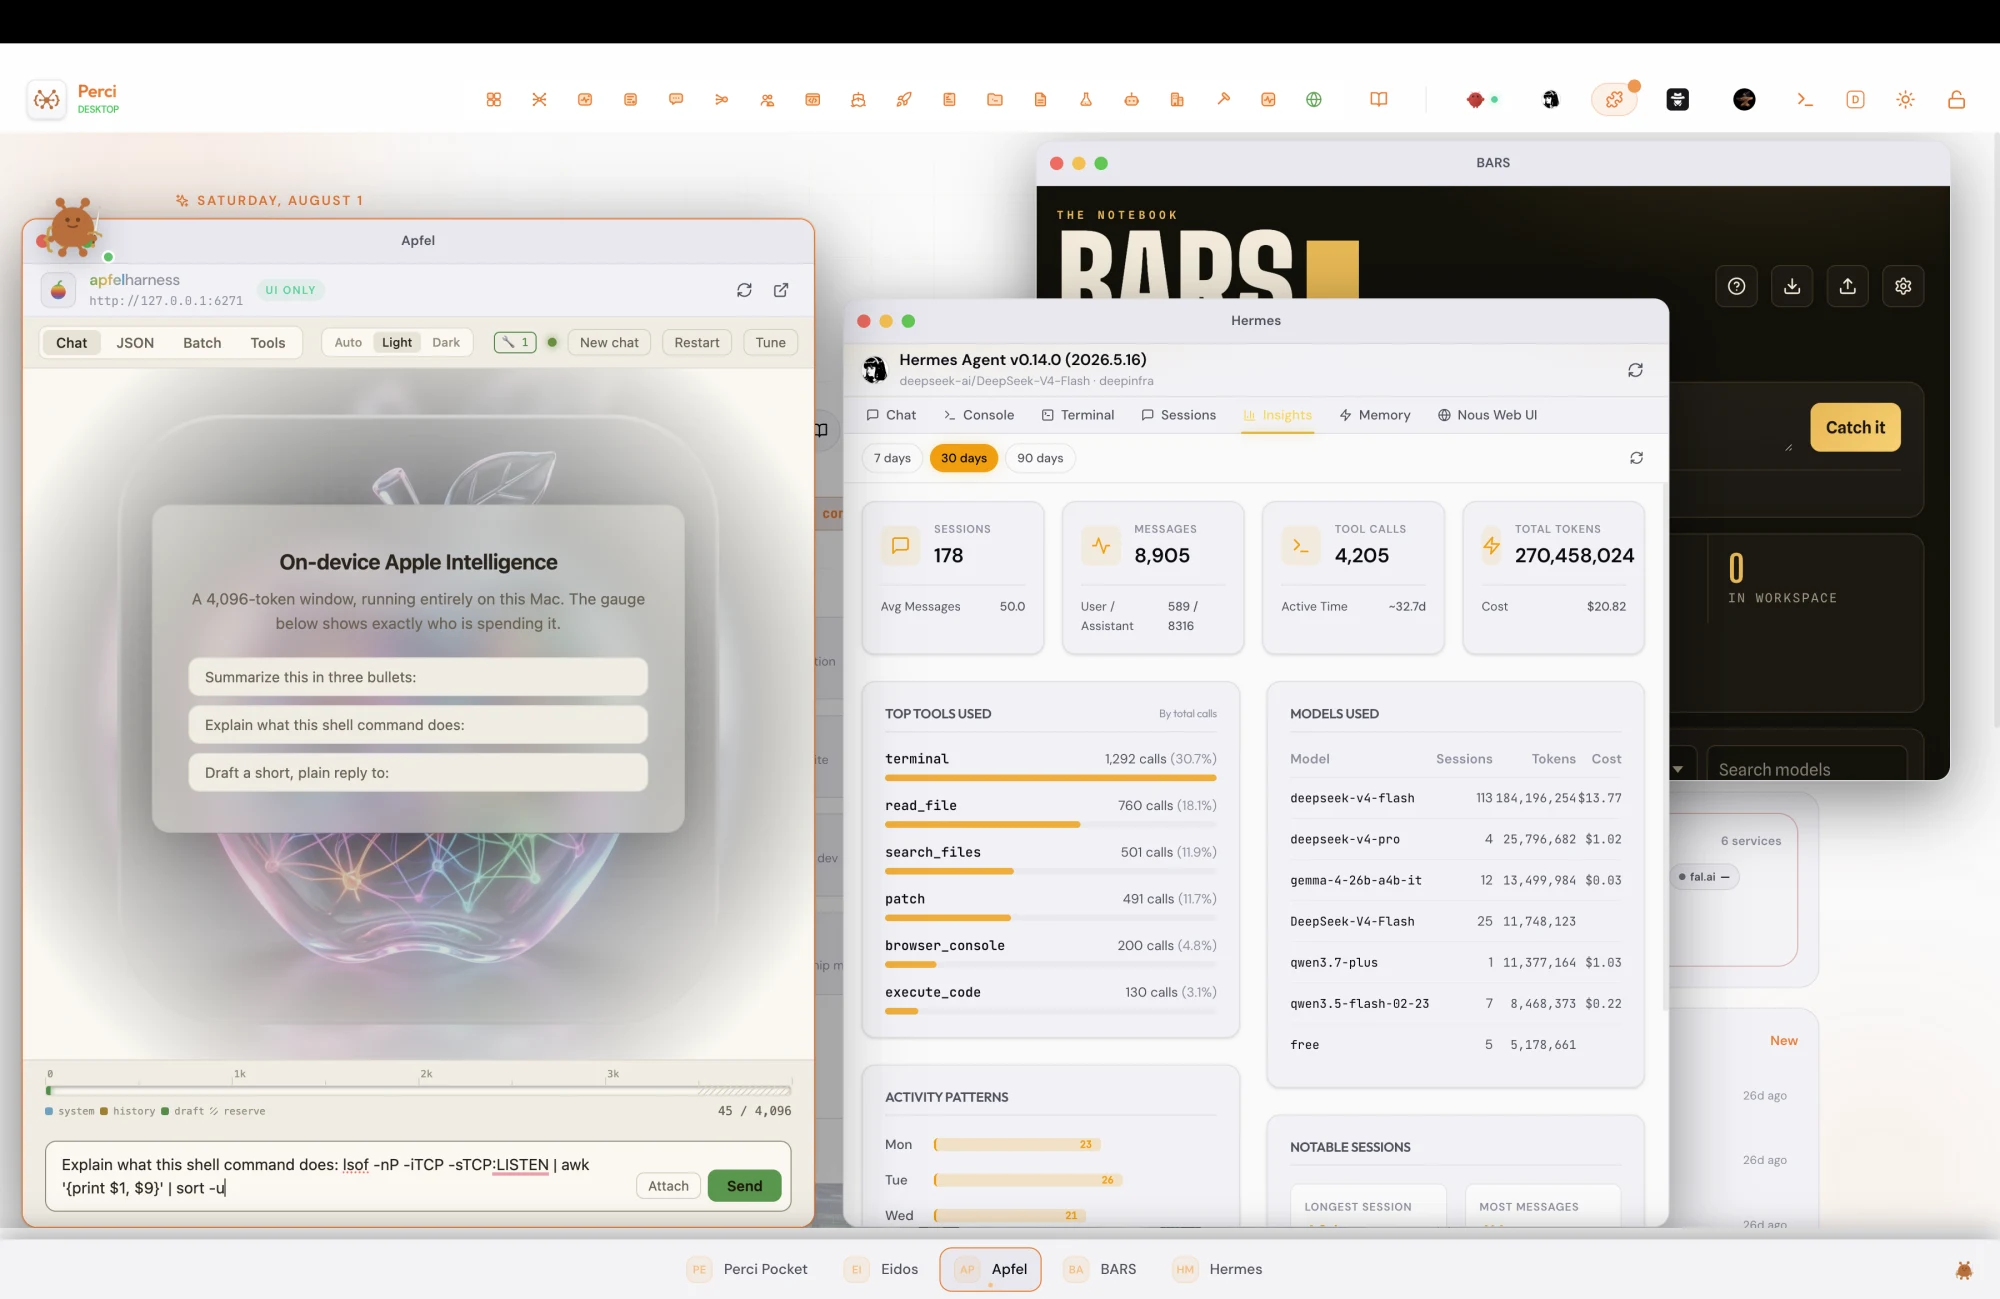Click the Apfel token usage gauge bar
Screen dimensions: 2000x1299
[x=419, y=1090]
